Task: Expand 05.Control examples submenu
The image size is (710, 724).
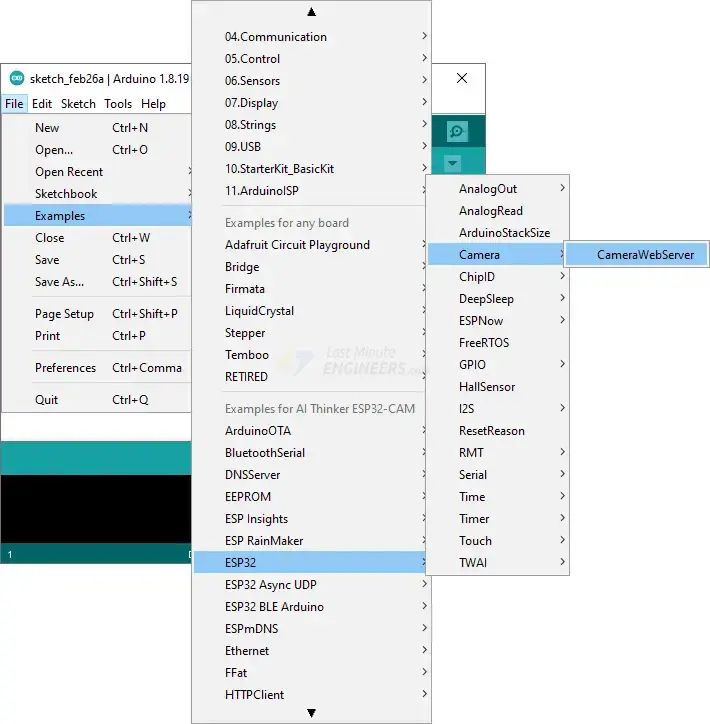Action: (312, 59)
